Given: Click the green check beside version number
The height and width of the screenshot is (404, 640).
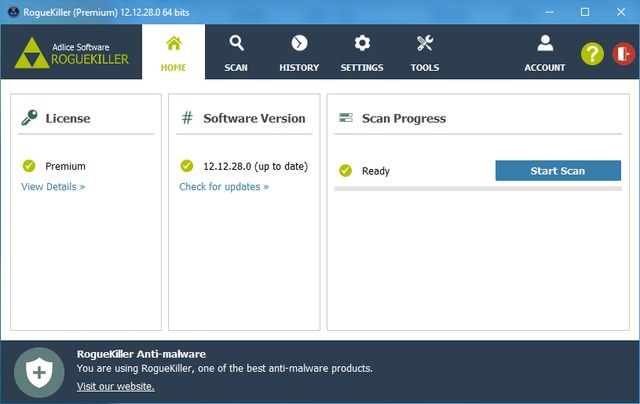Looking at the screenshot, I should coord(187,166).
